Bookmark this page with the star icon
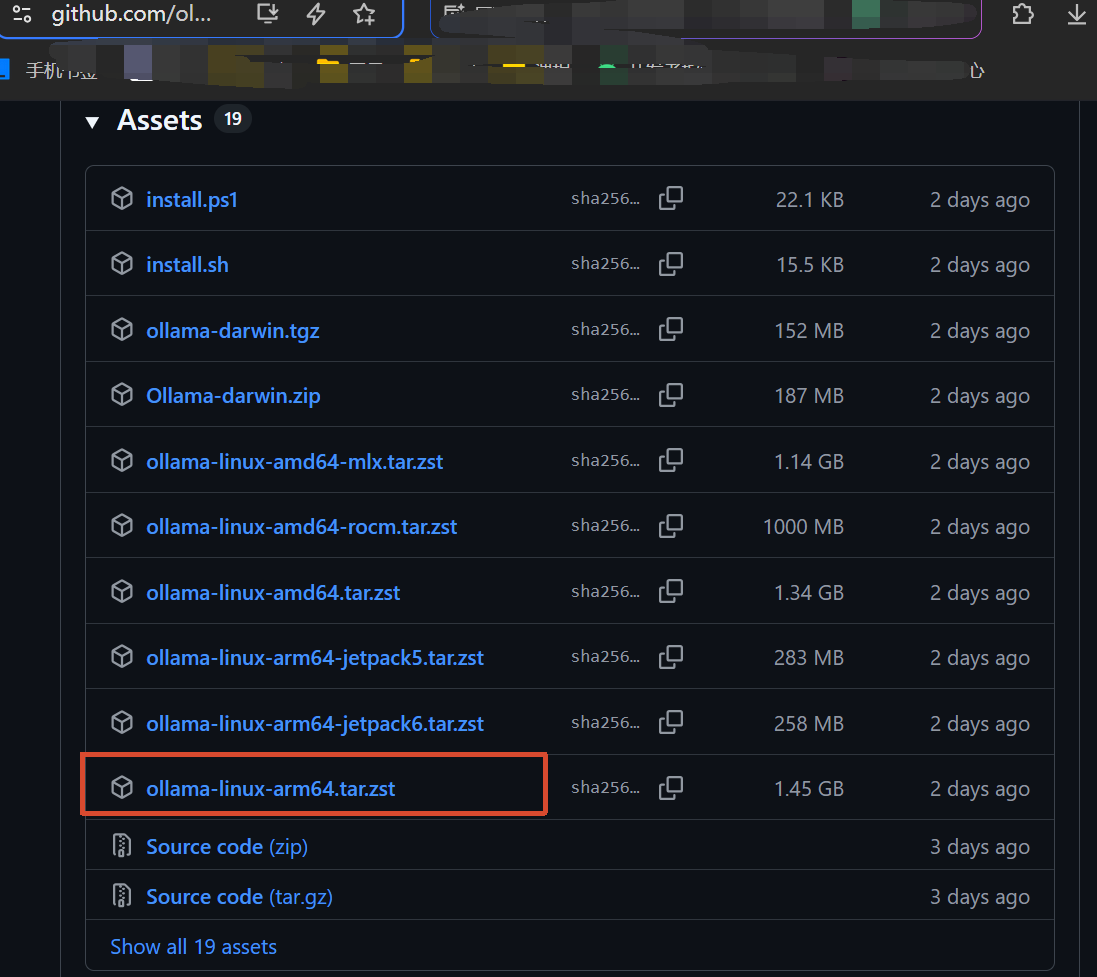This screenshot has width=1097, height=977. click(364, 14)
